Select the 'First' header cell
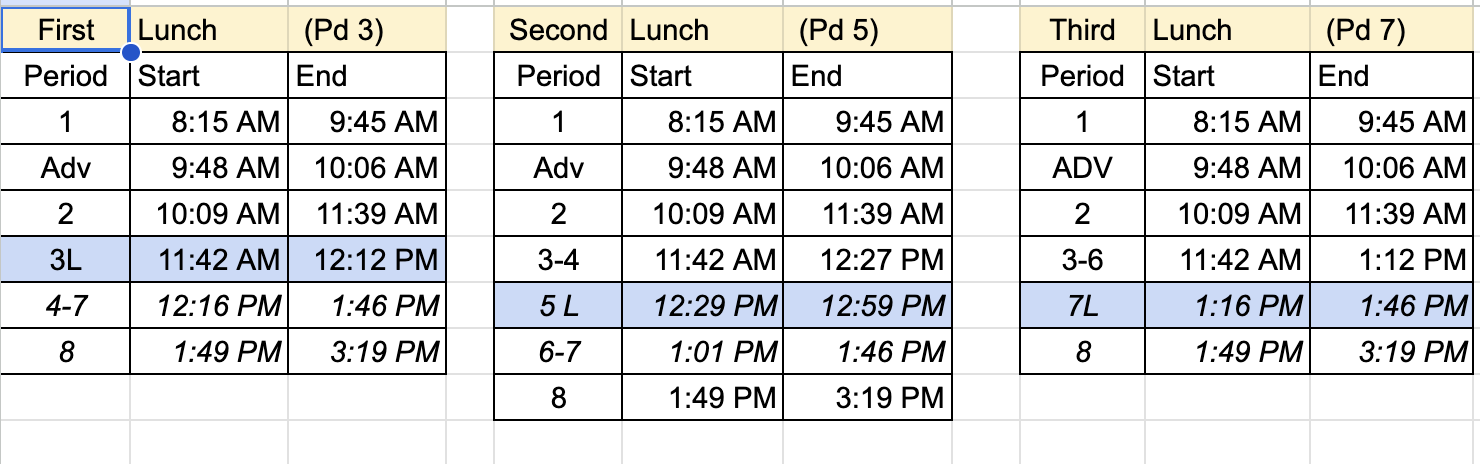 pos(65,30)
